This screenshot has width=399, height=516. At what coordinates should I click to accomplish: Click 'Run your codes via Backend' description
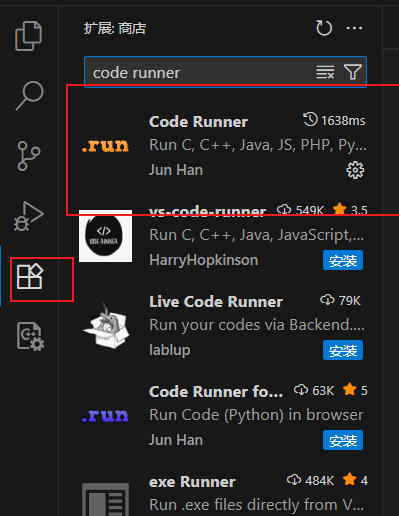(x=257, y=325)
